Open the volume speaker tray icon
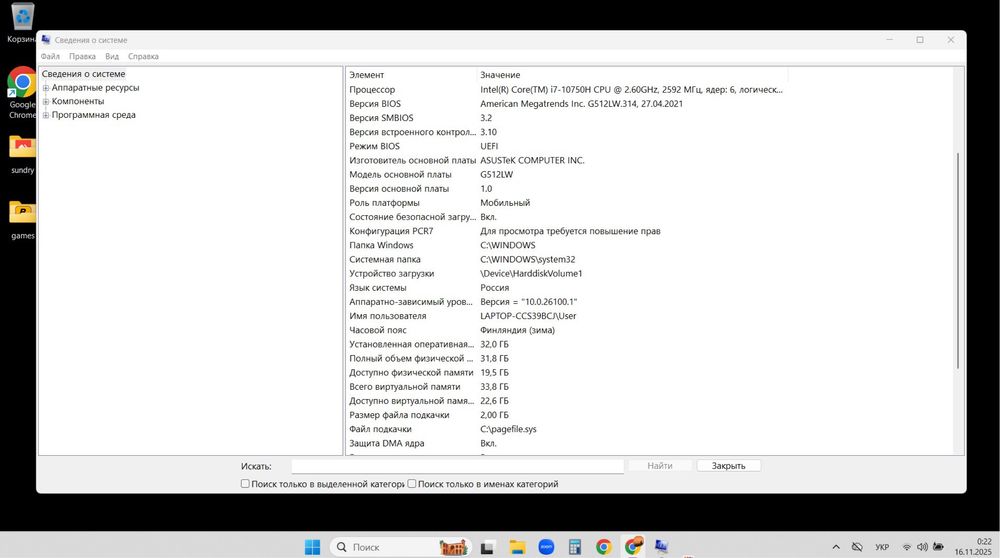 [922, 547]
